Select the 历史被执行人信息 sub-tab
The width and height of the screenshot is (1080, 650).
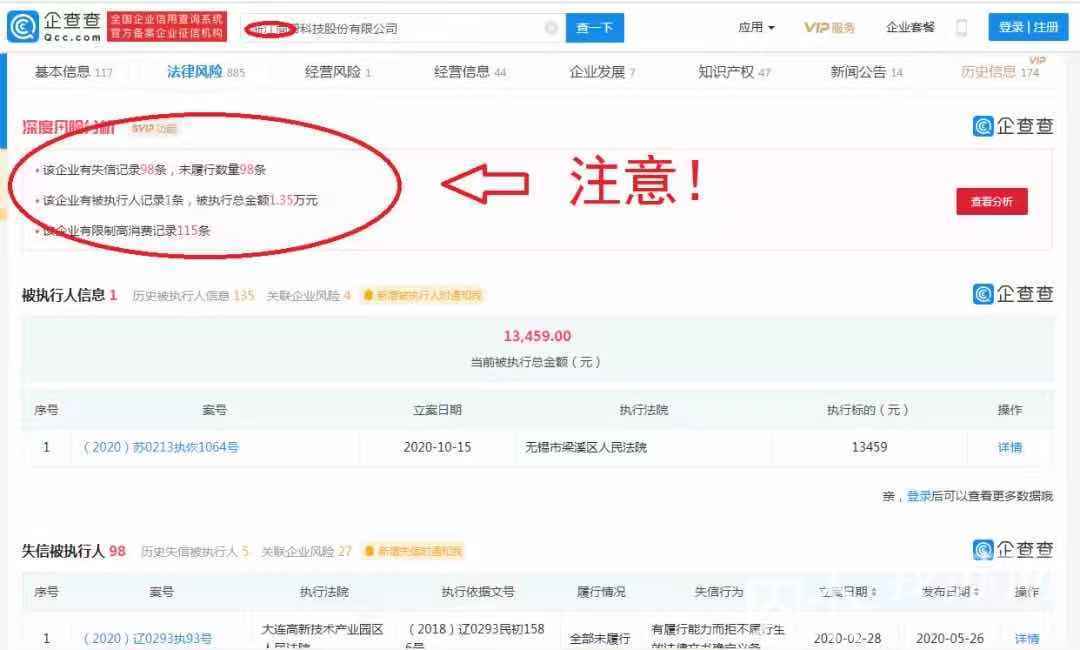(193, 296)
